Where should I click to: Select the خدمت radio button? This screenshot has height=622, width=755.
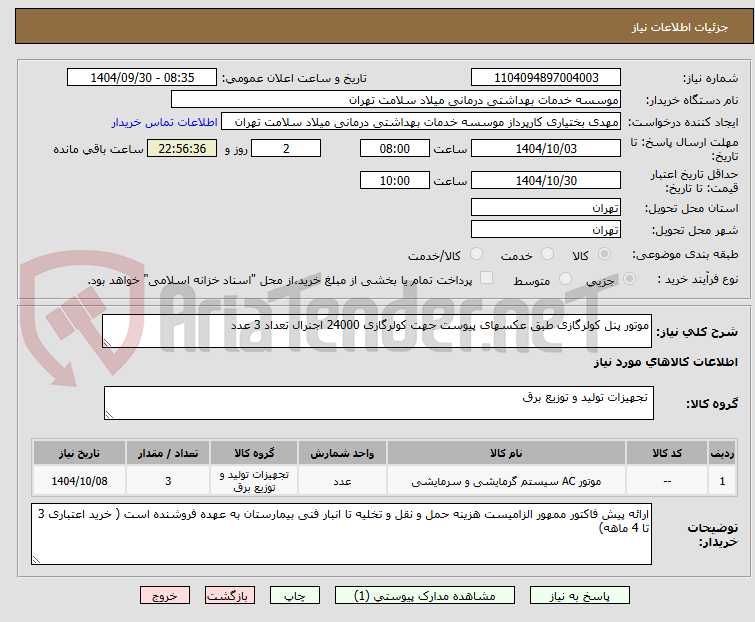(x=547, y=254)
